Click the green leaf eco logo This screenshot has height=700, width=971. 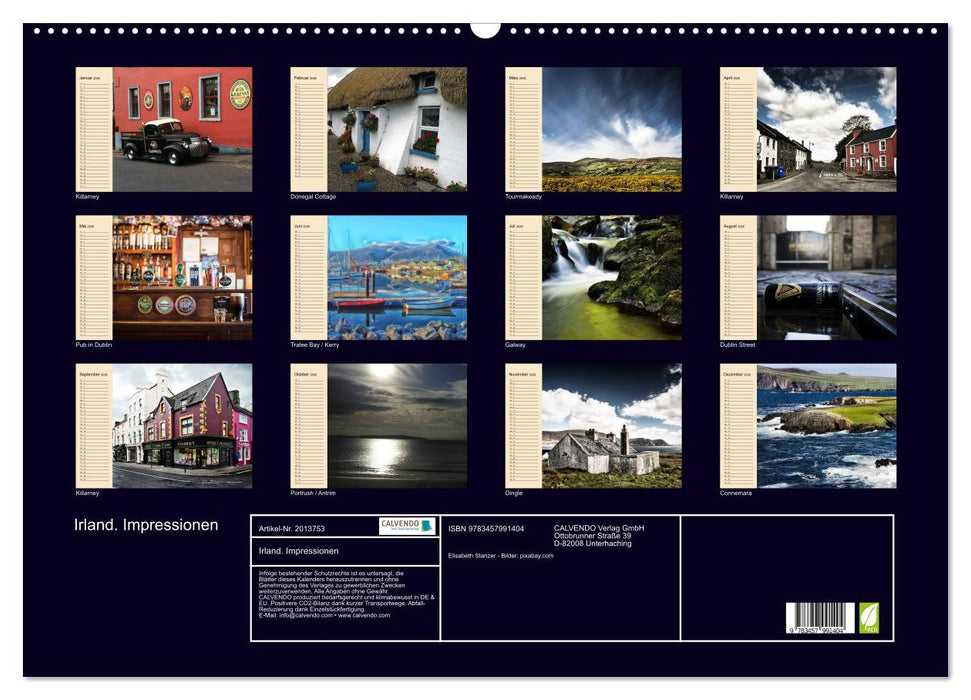(869, 617)
